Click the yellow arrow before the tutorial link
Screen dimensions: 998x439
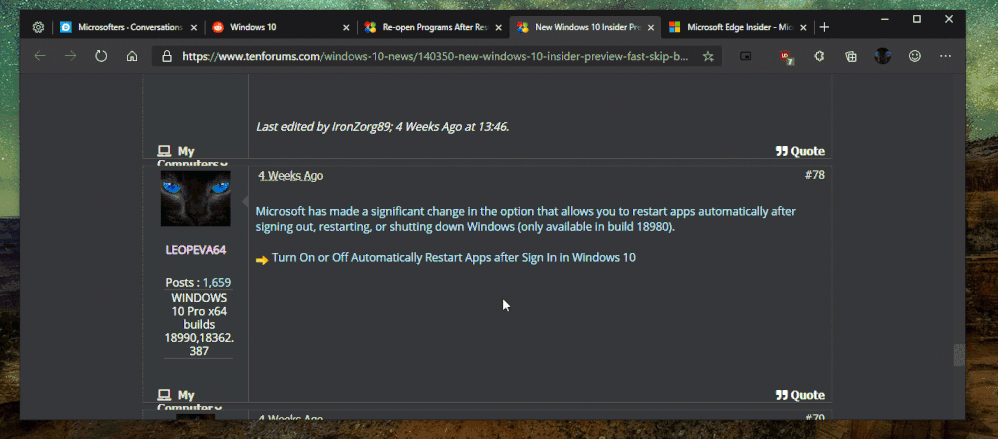tap(262, 260)
